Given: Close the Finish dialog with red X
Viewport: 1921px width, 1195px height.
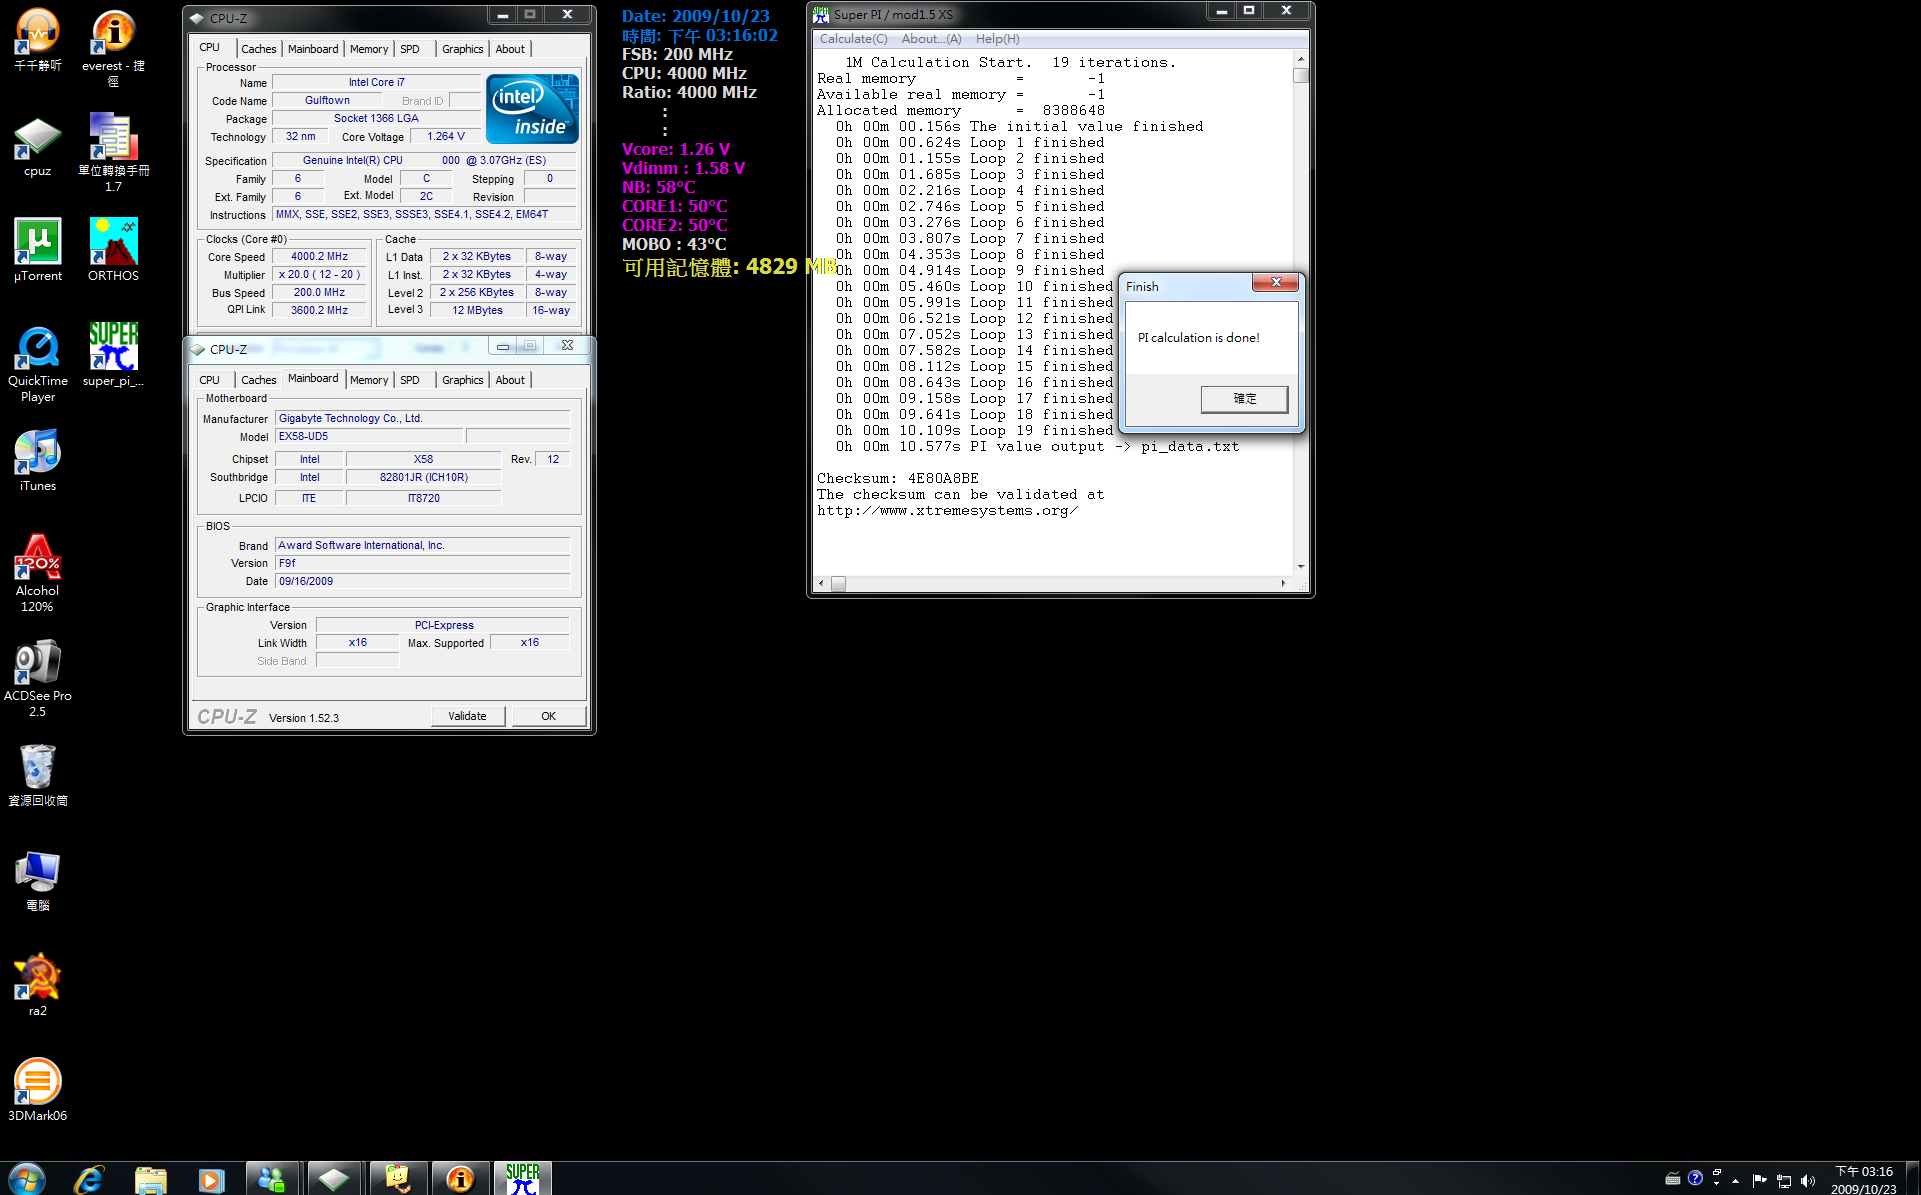Looking at the screenshot, I should click(1276, 283).
